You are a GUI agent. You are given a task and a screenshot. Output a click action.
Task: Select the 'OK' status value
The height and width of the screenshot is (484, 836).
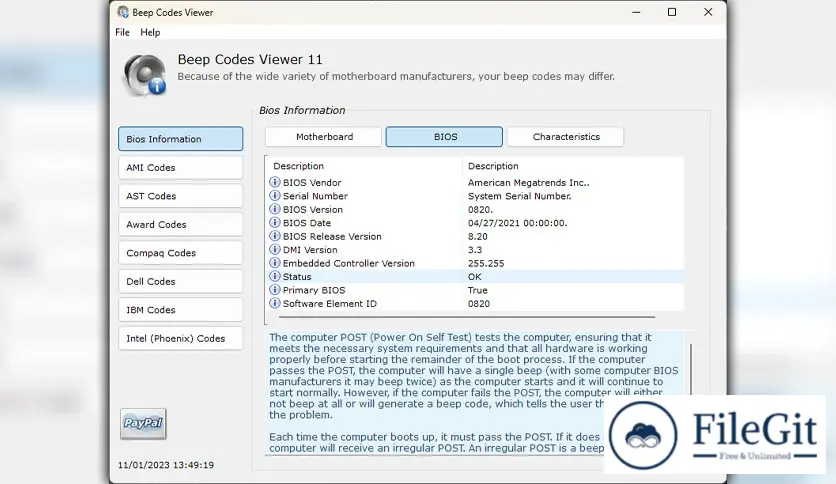pos(475,276)
